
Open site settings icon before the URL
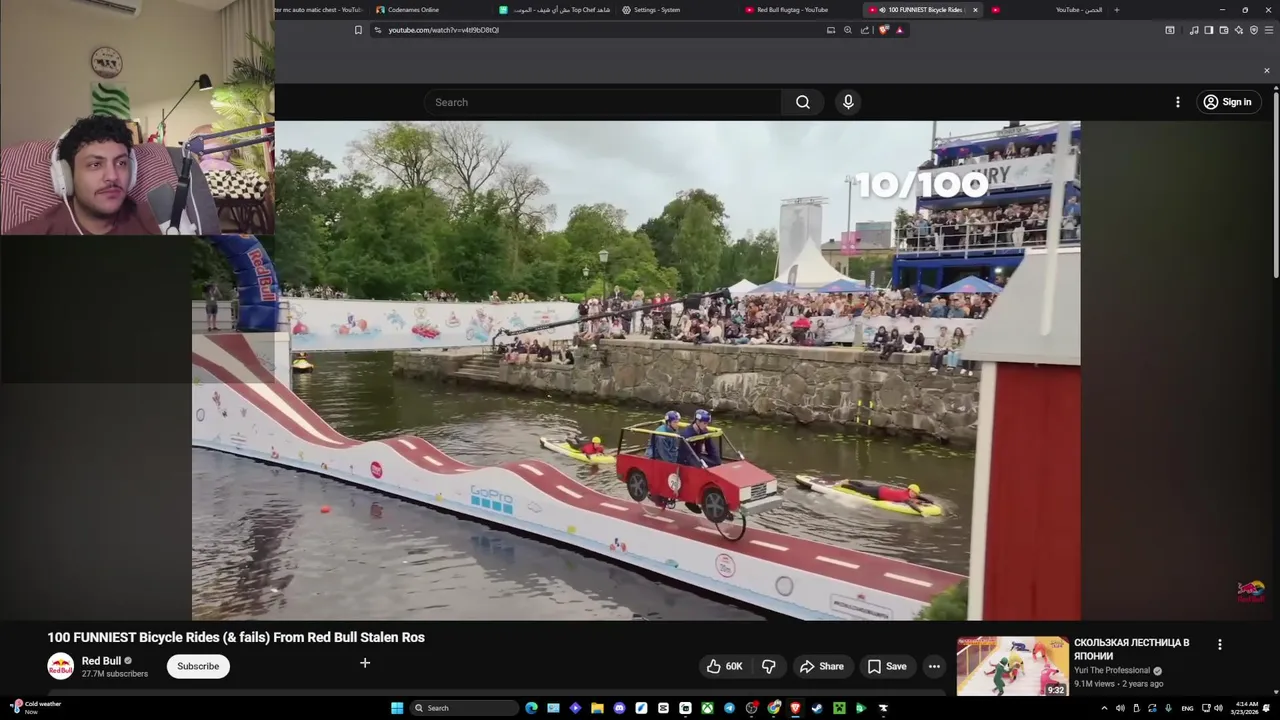[377, 30]
